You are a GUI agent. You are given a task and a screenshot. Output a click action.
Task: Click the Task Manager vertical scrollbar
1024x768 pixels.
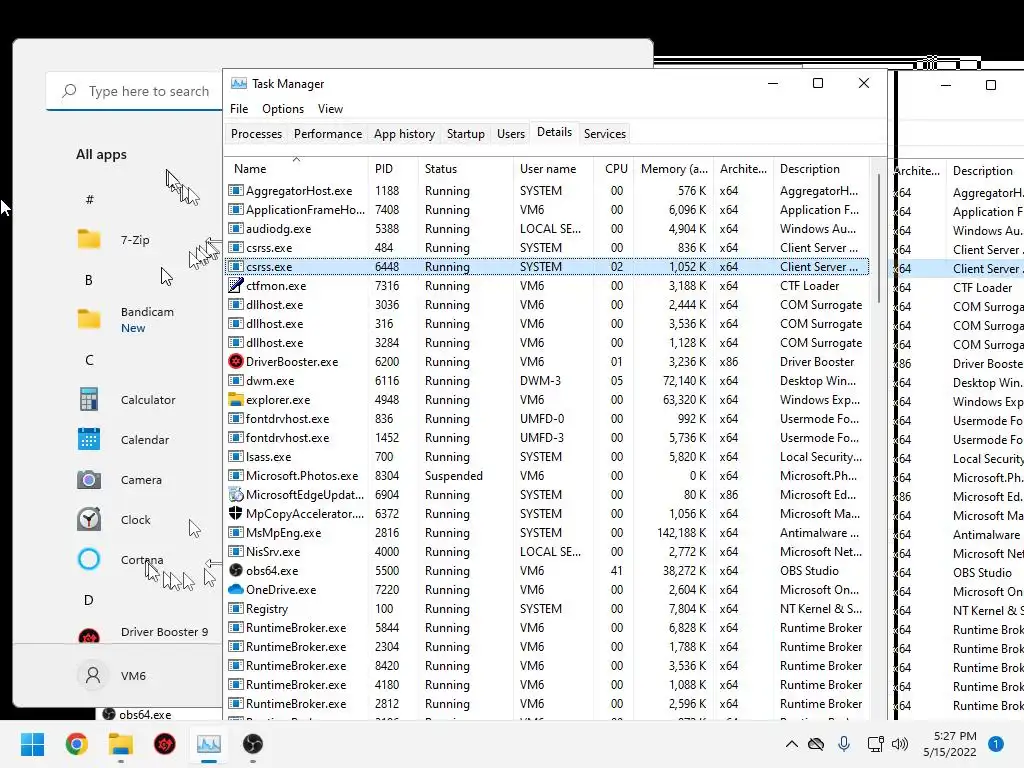point(879,238)
